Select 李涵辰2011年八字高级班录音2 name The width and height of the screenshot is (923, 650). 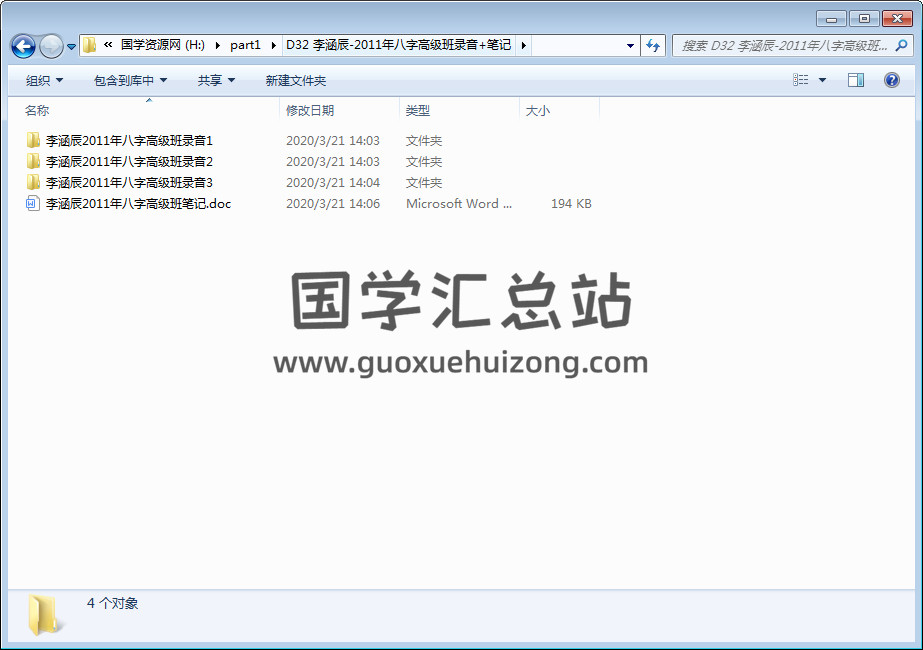(x=129, y=161)
